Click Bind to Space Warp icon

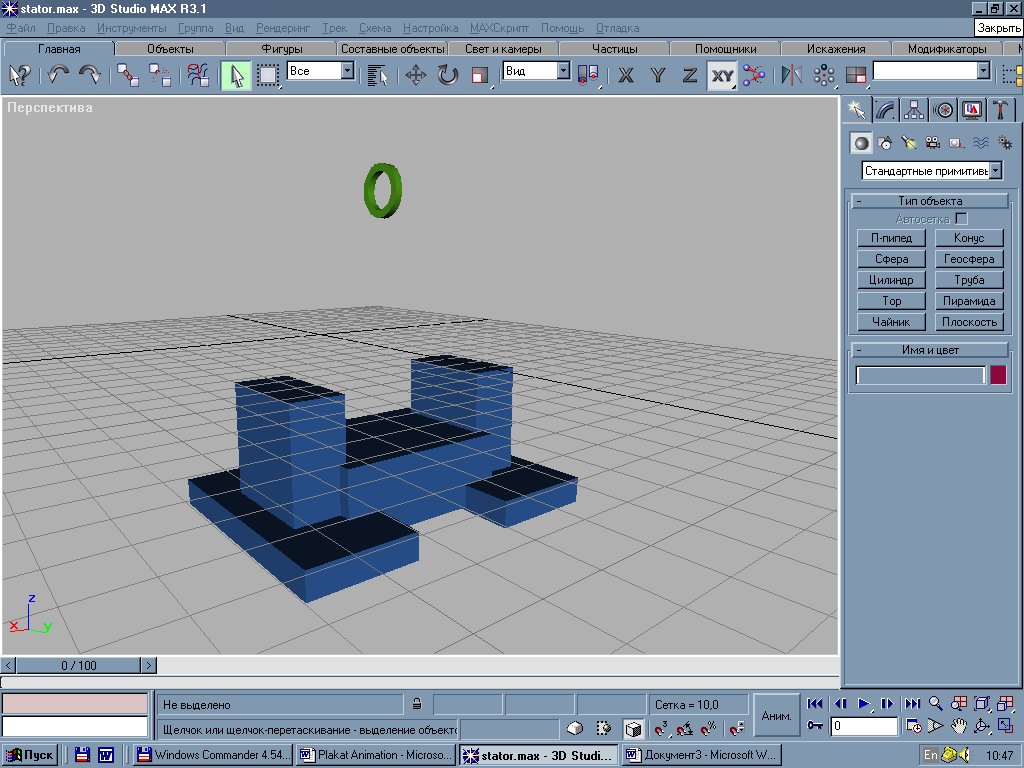pos(198,74)
